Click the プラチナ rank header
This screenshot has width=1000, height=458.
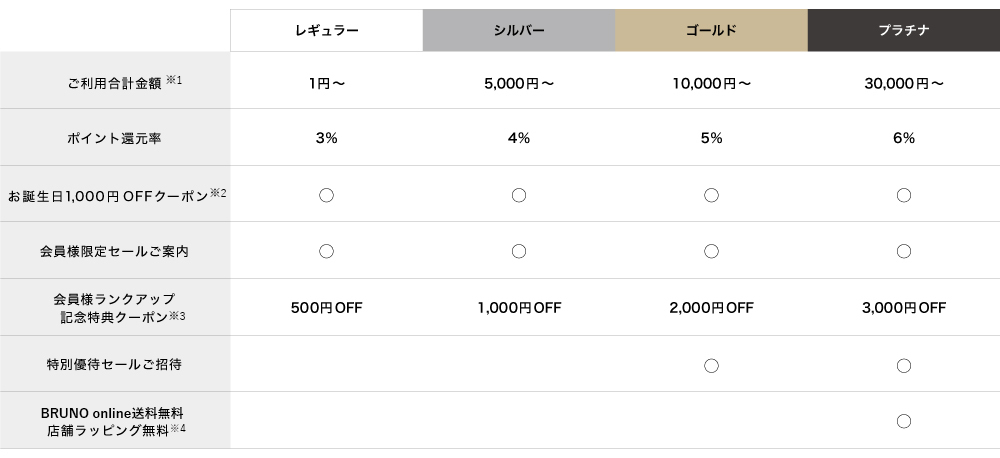click(x=903, y=31)
